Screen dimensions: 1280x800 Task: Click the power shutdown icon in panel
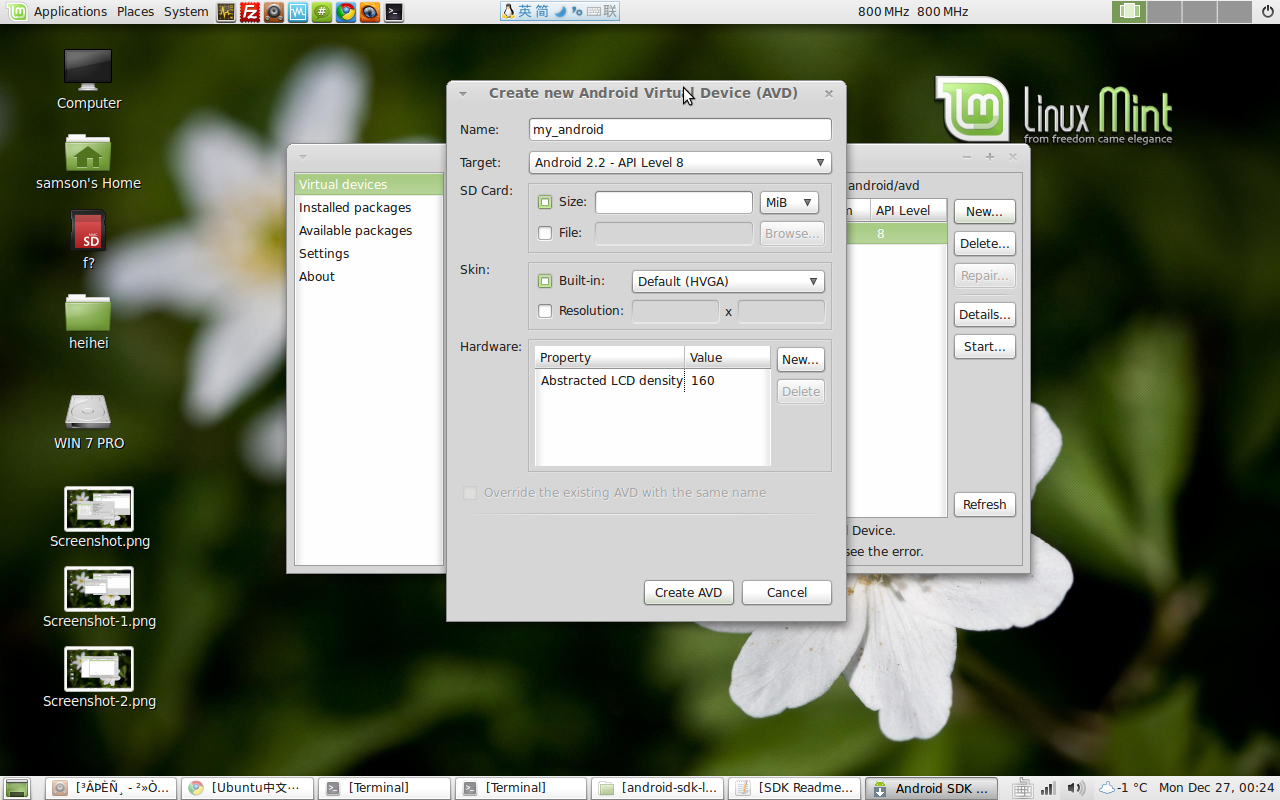coord(1267,12)
